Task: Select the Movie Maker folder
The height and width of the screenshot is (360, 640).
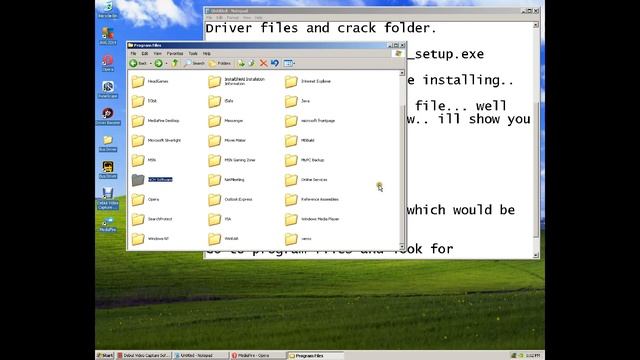Action: [227, 140]
